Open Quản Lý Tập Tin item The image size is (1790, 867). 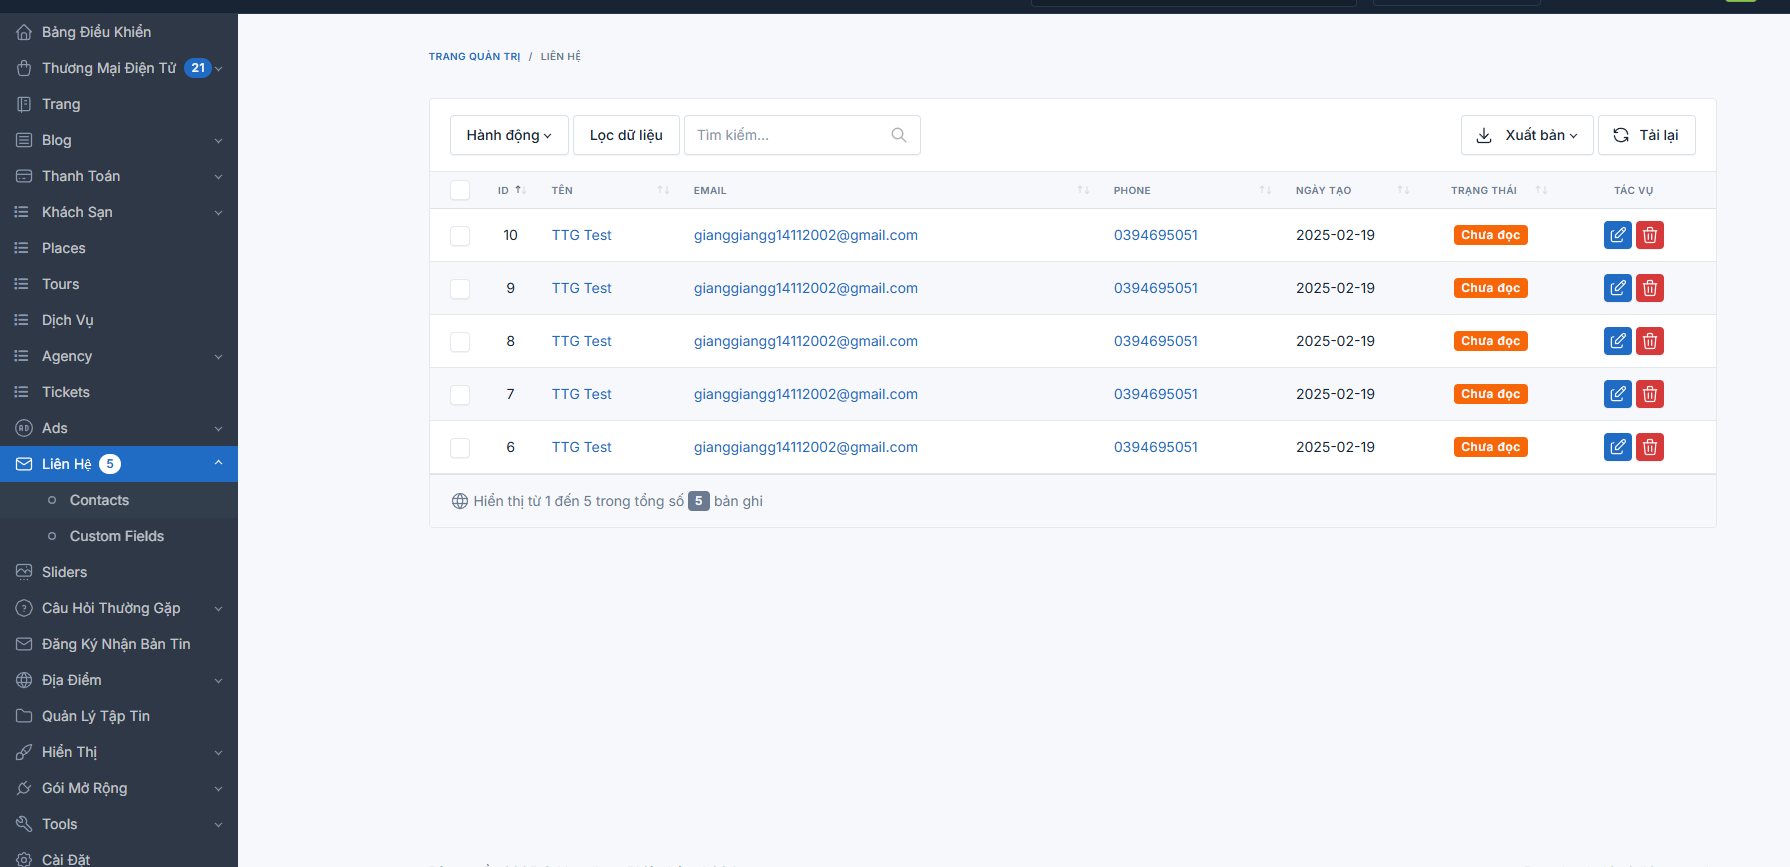[x=119, y=716]
